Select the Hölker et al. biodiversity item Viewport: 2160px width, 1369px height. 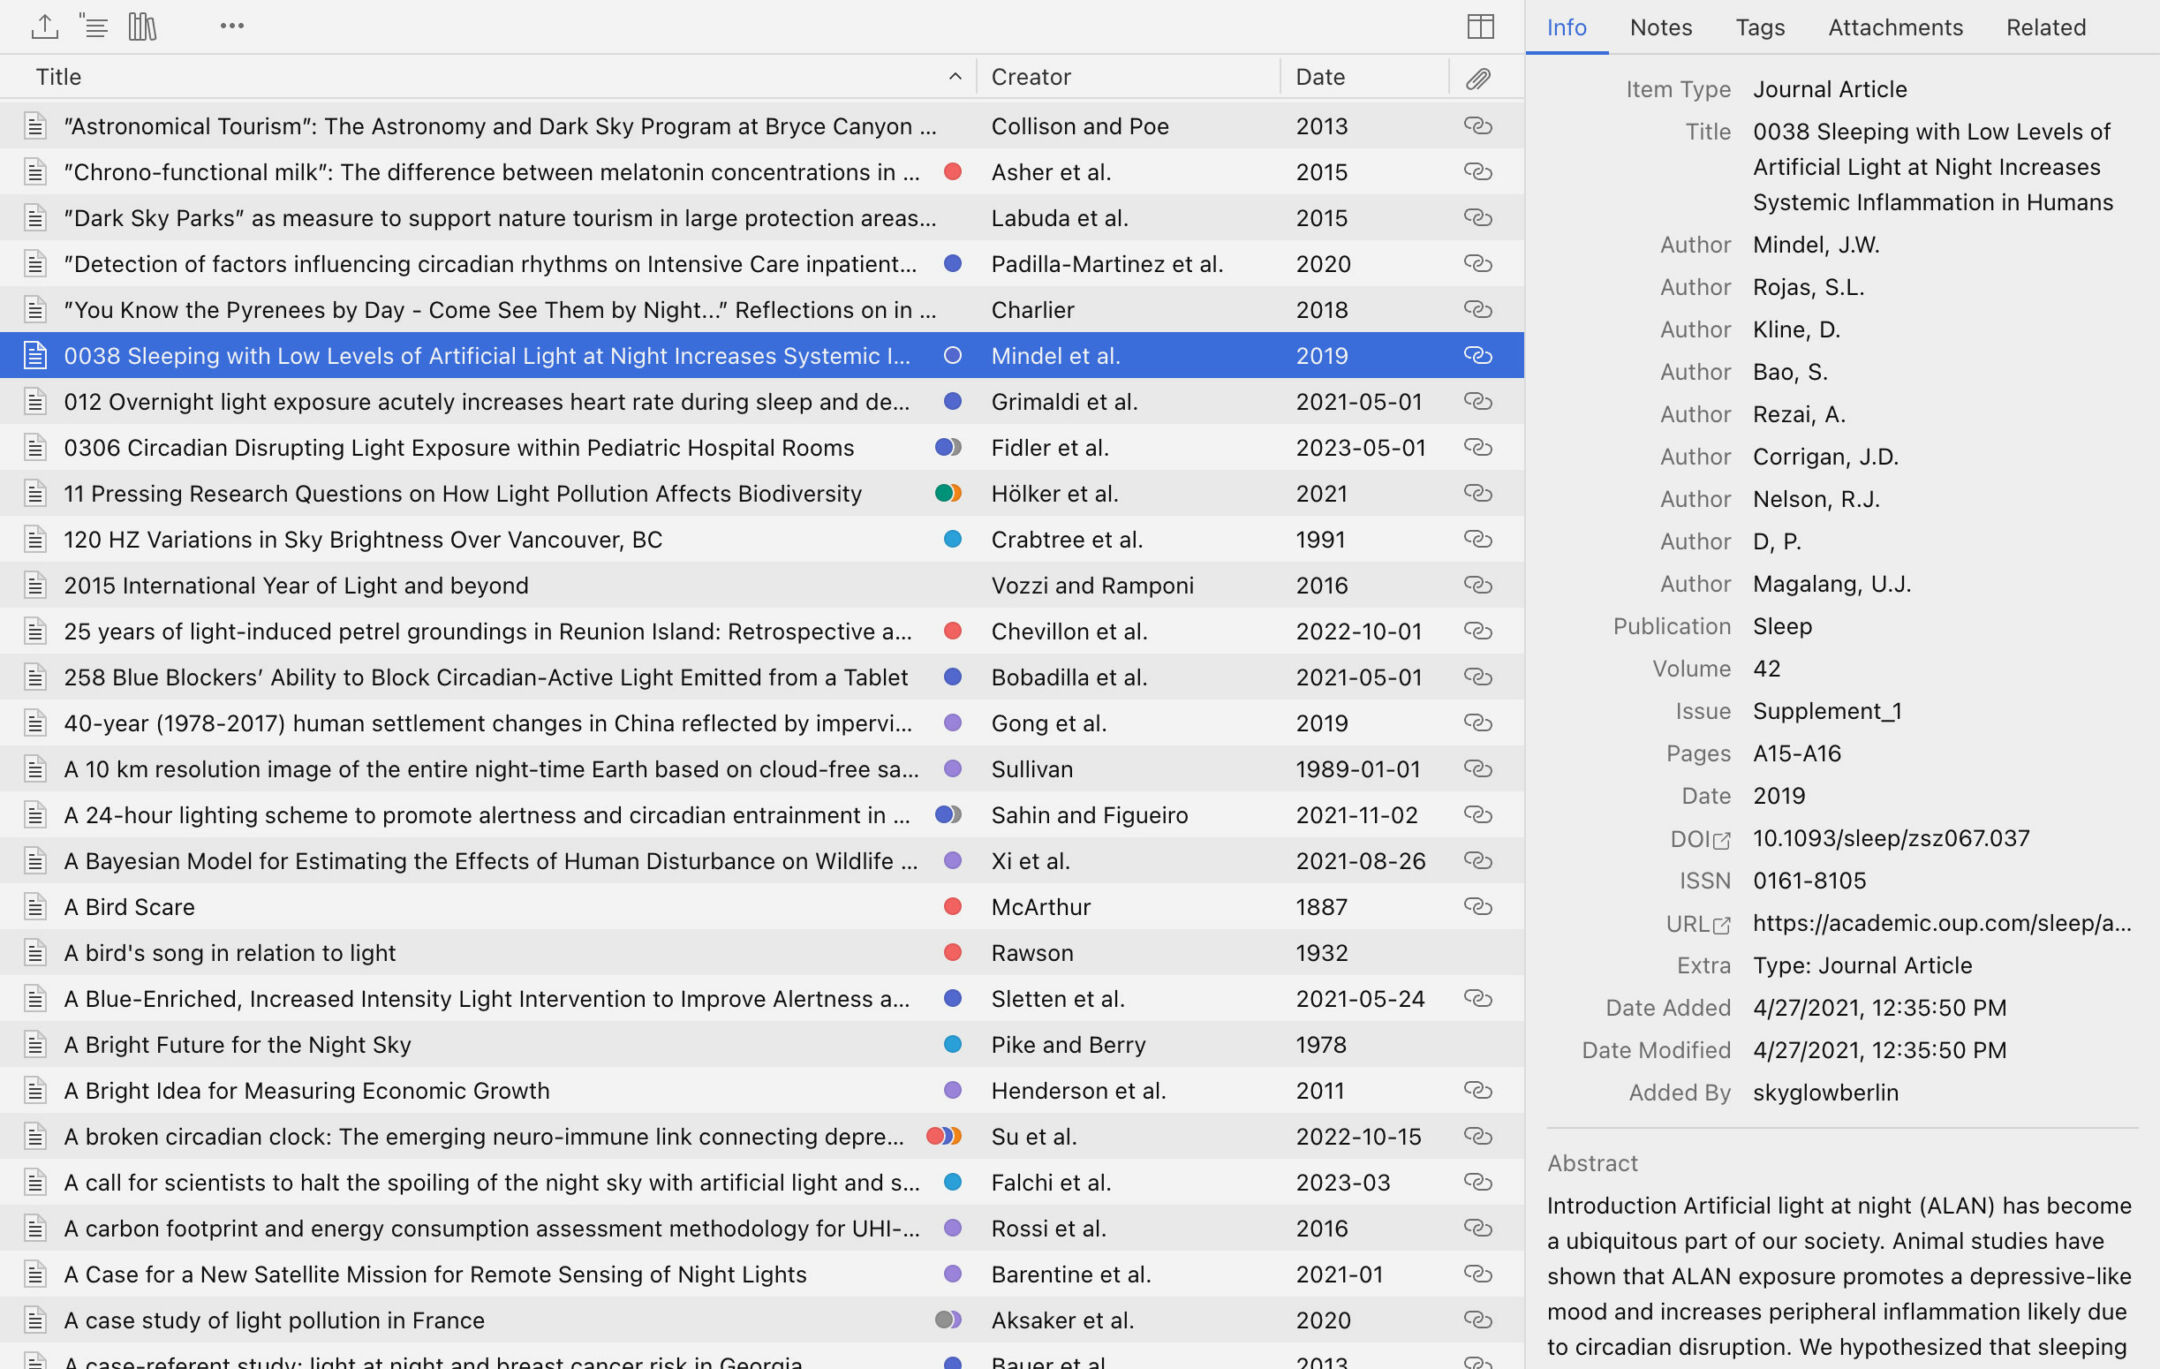pos(462,494)
